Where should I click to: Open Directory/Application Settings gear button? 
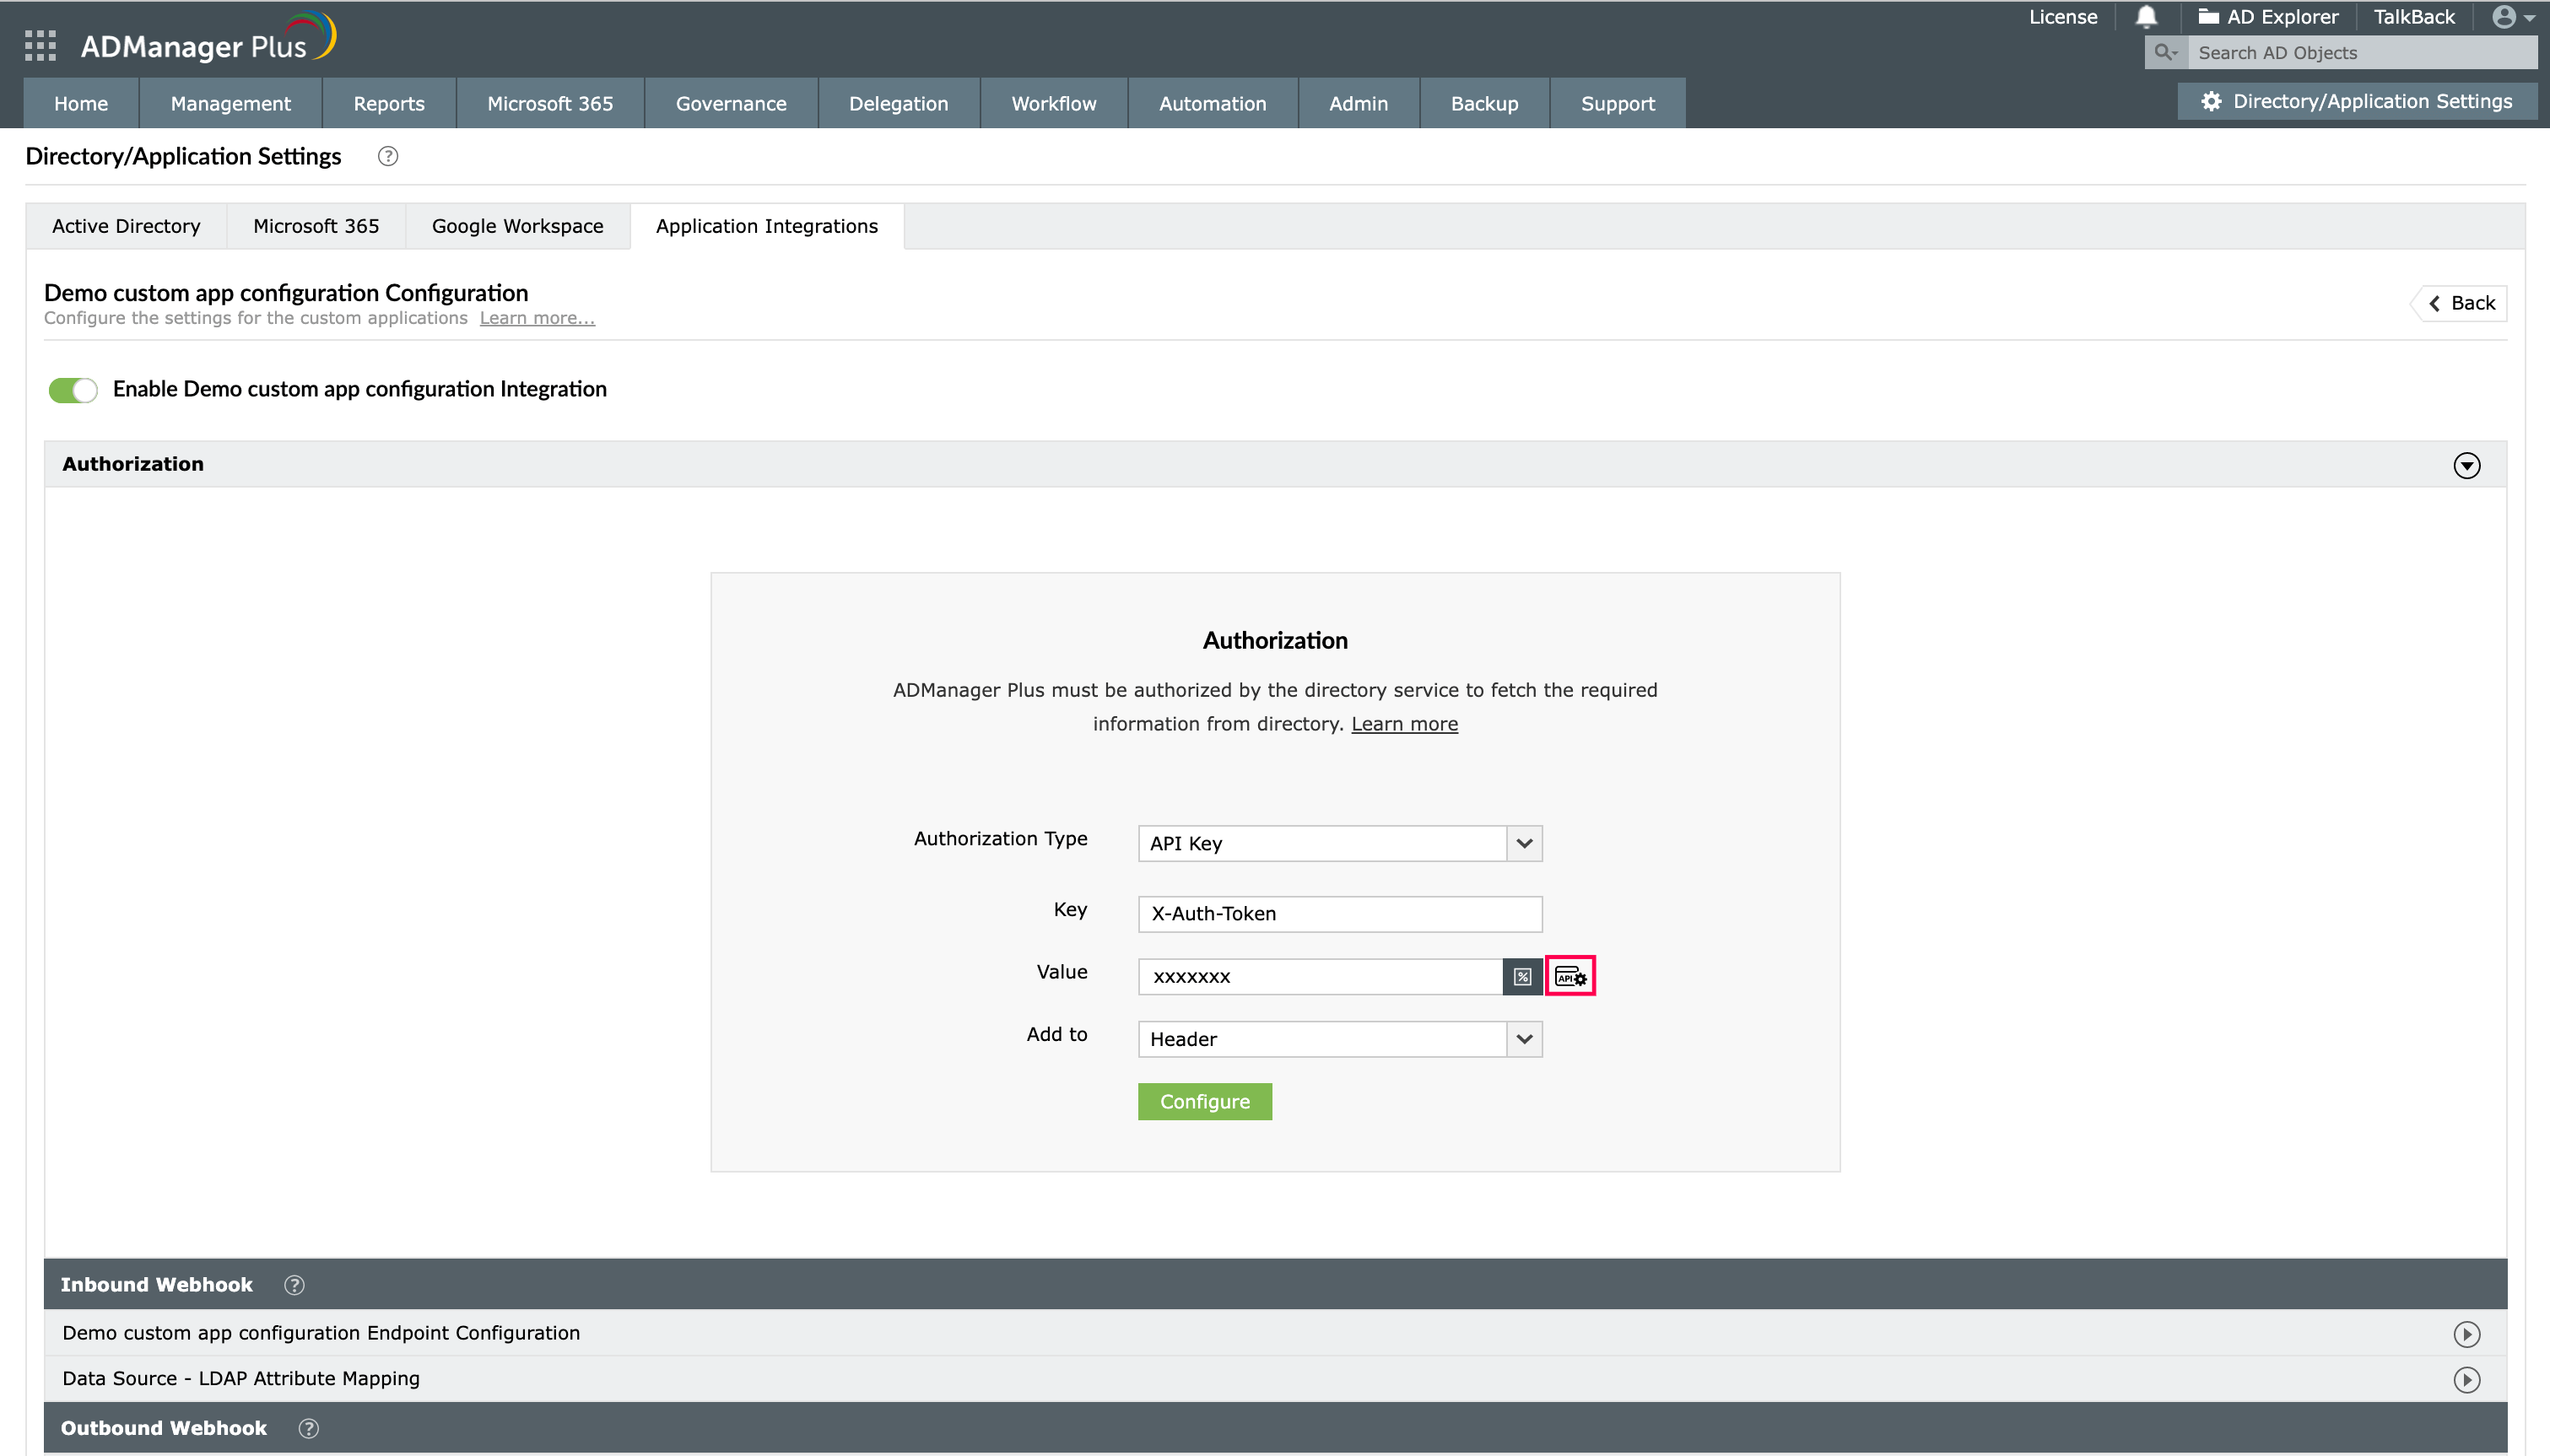[x=2354, y=100]
